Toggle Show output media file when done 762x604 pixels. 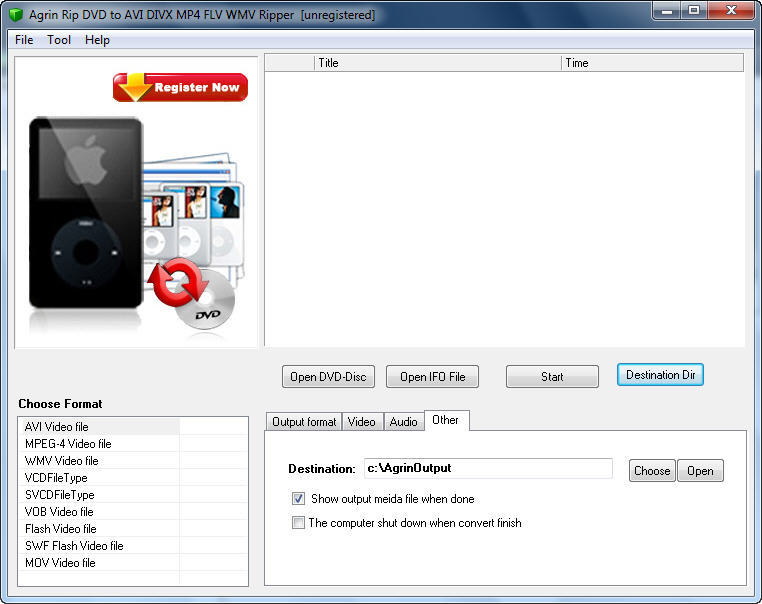click(x=298, y=499)
